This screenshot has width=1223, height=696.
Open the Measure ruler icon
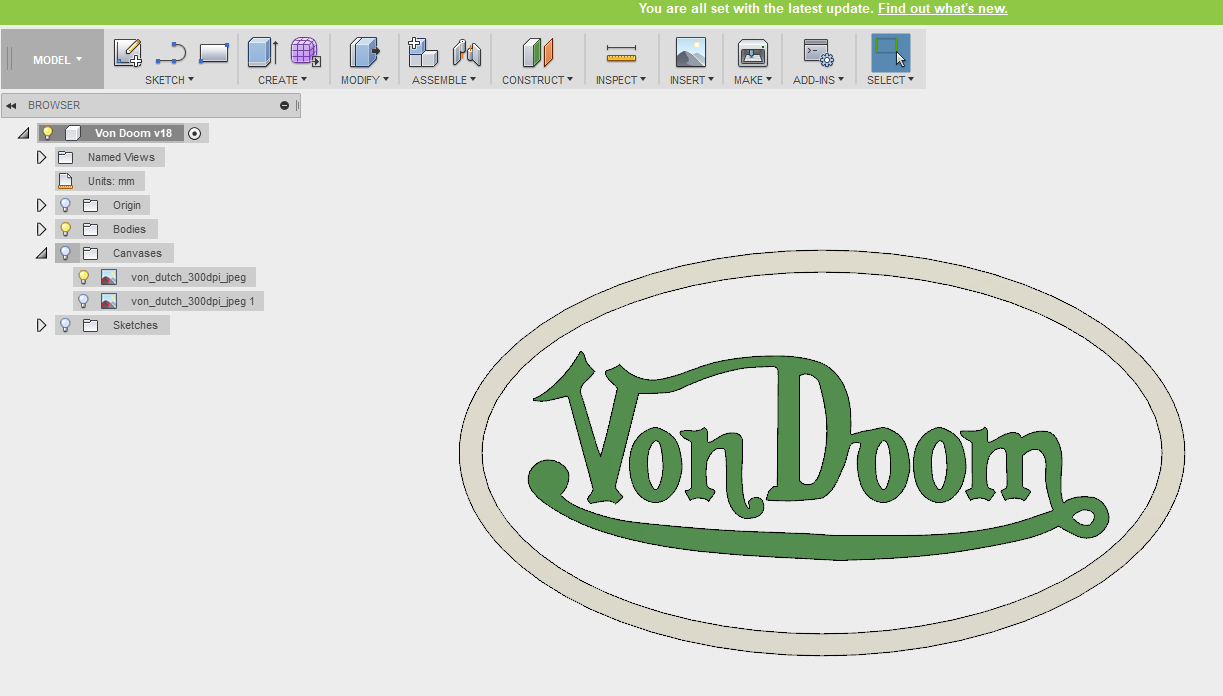(x=621, y=53)
